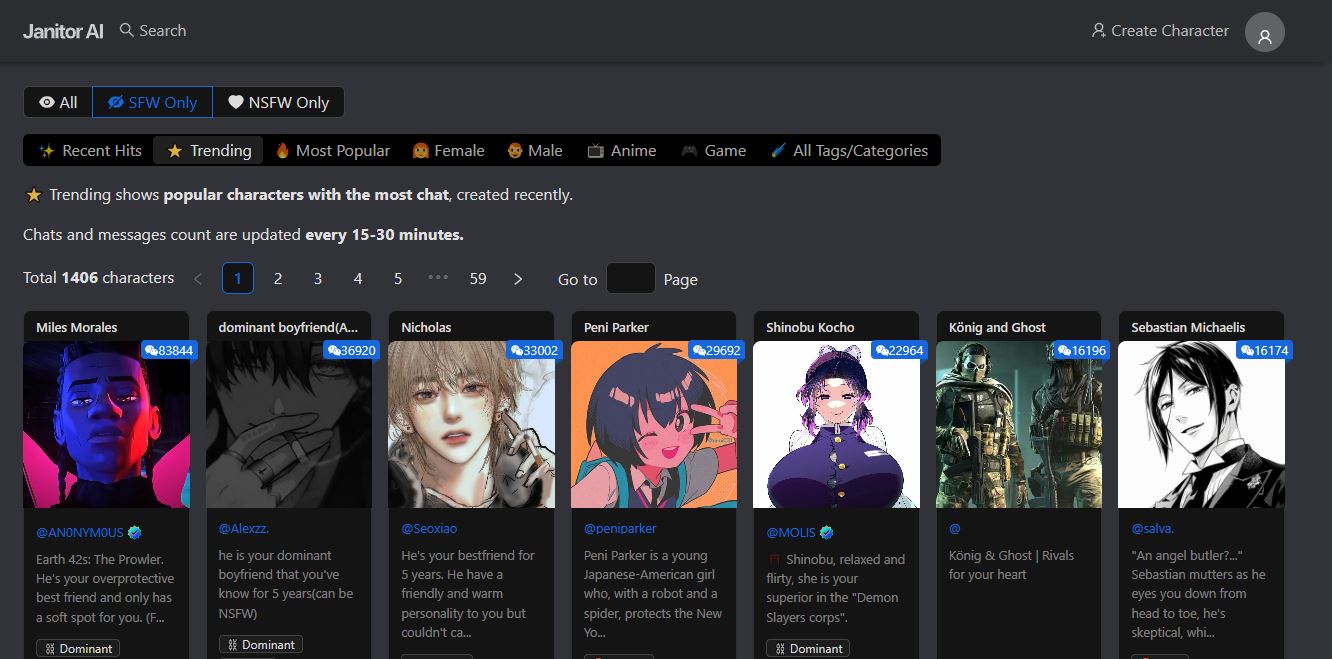Click Create Character button
This screenshot has width=1332, height=659.
(1160, 31)
